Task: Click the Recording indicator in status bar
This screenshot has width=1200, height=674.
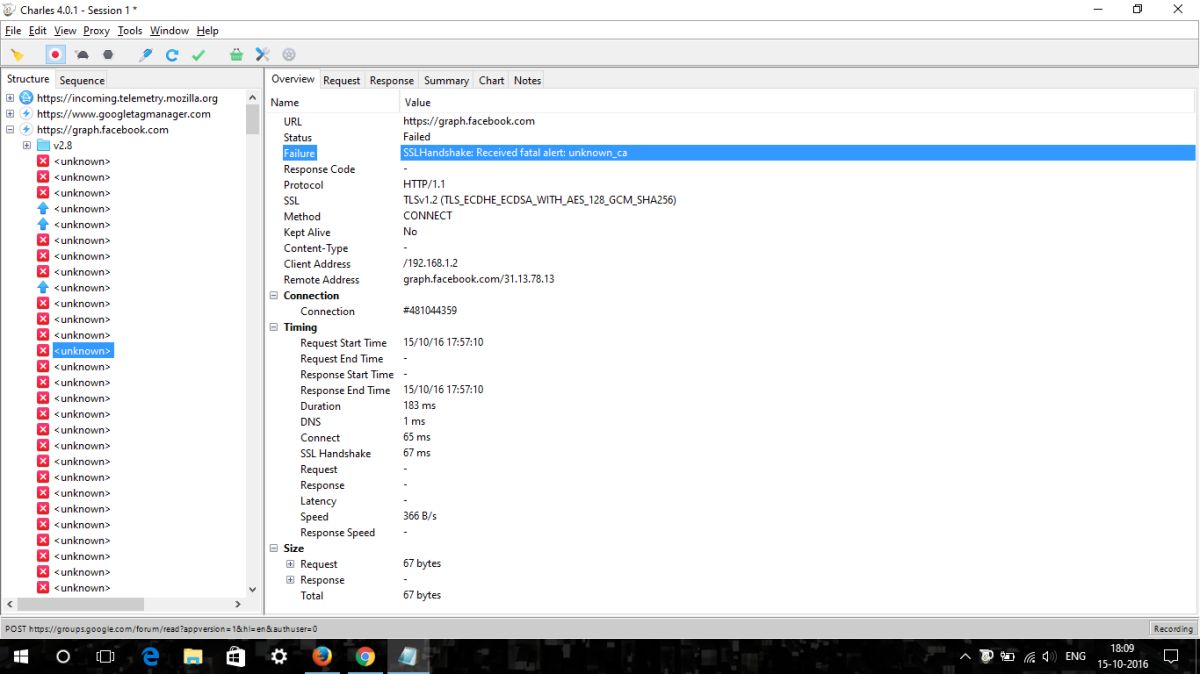Action: (1173, 629)
